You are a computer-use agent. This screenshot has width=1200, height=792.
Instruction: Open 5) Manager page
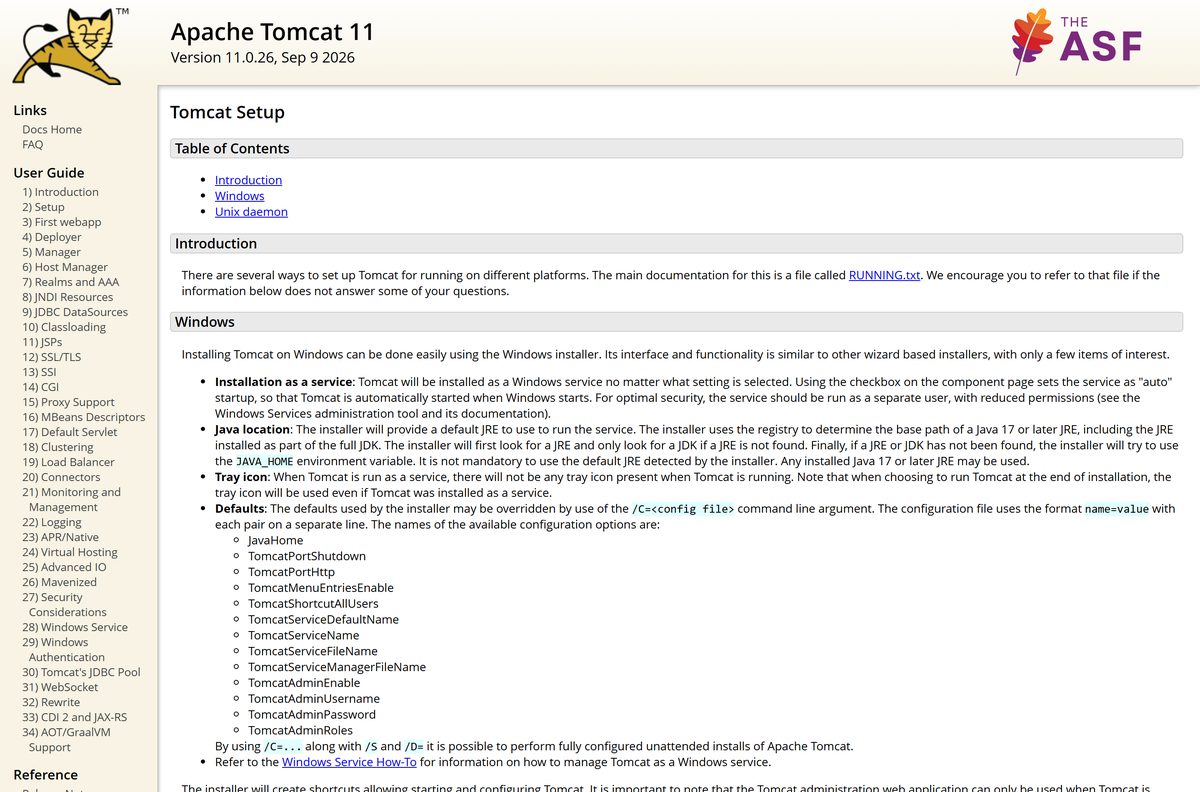pyautogui.click(x=51, y=252)
